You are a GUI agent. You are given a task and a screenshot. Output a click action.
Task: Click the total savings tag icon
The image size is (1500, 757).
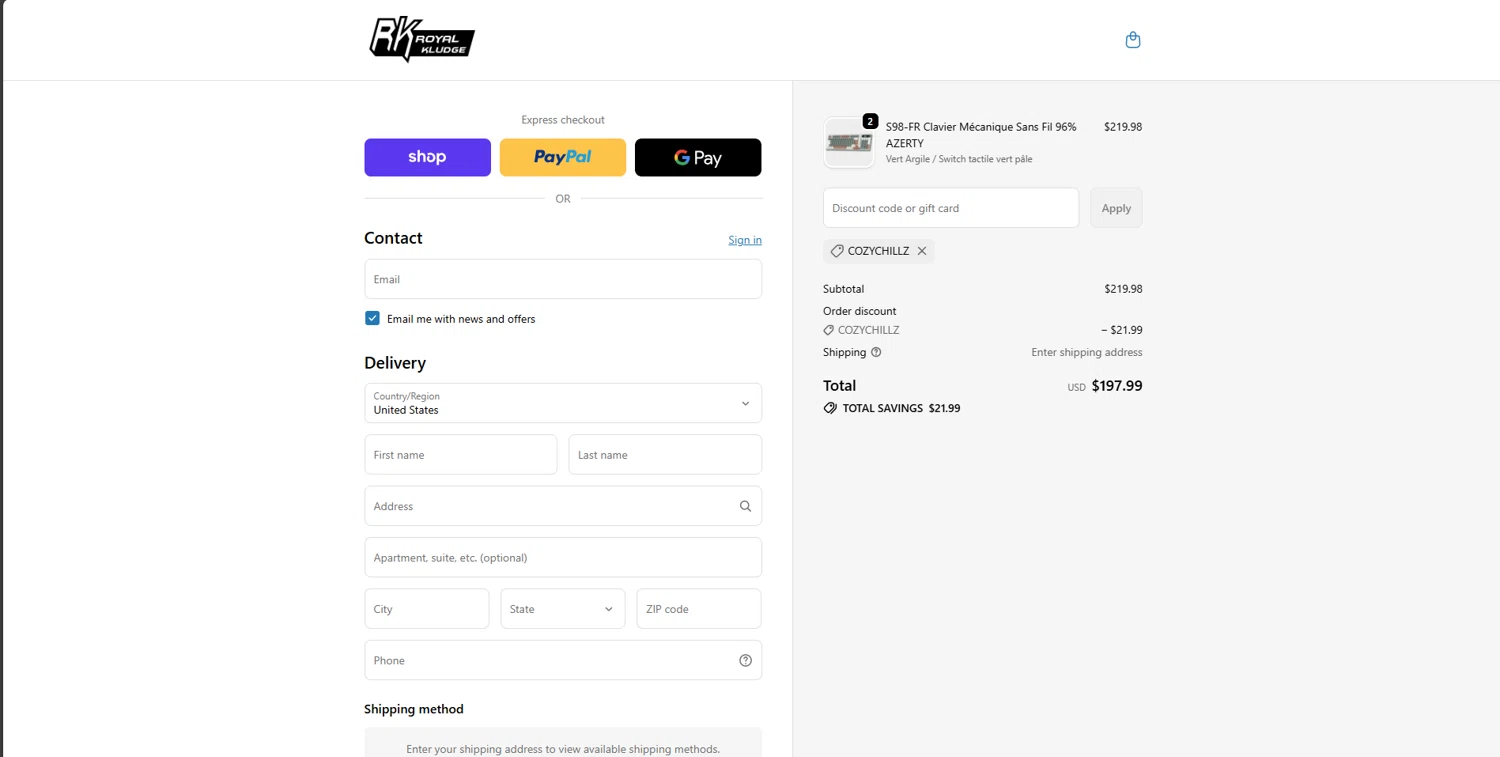click(x=830, y=408)
